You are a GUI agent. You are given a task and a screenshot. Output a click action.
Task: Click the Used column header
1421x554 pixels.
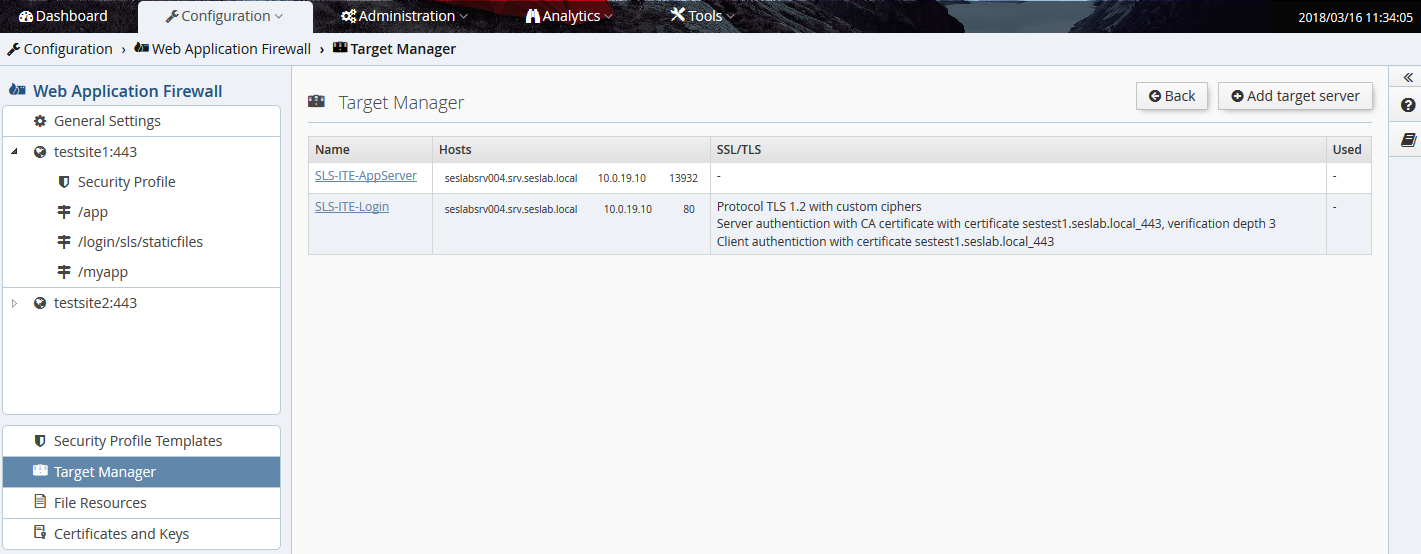click(x=1347, y=150)
